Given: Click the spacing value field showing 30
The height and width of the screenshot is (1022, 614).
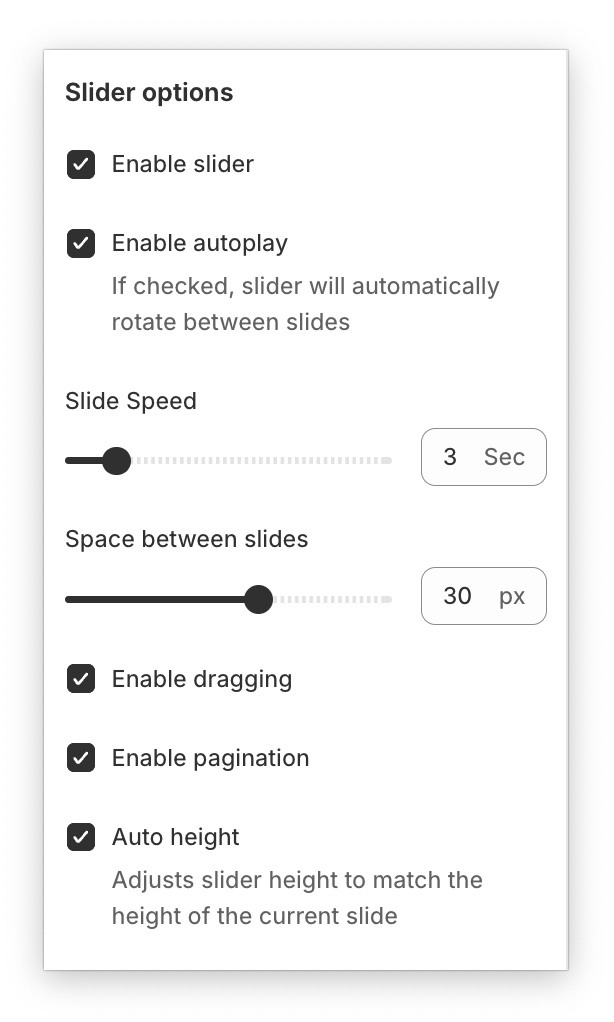Looking at the screenshot, I should click(457, 596).
